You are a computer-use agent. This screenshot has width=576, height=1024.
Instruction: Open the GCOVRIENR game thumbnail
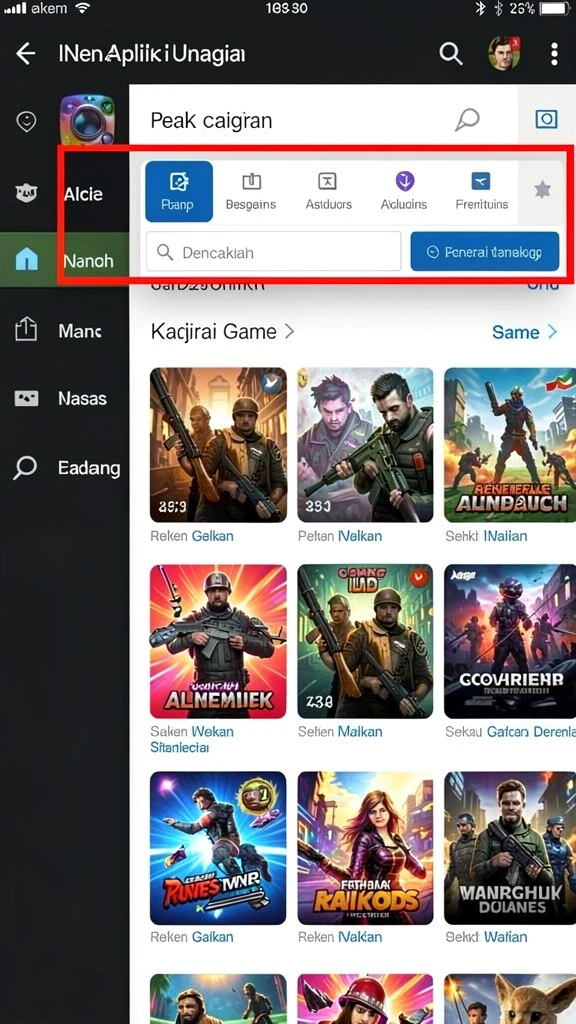coord(510,641)
